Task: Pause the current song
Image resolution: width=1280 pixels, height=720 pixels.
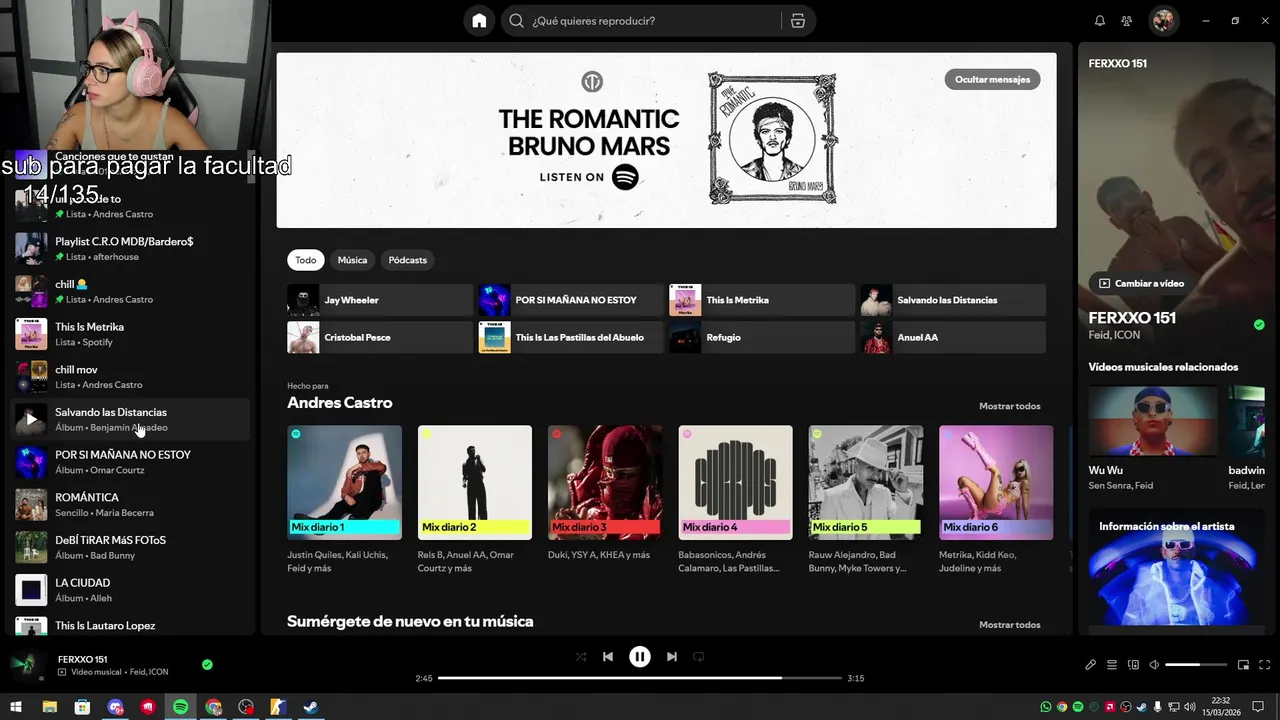Action: pos(640,657)
